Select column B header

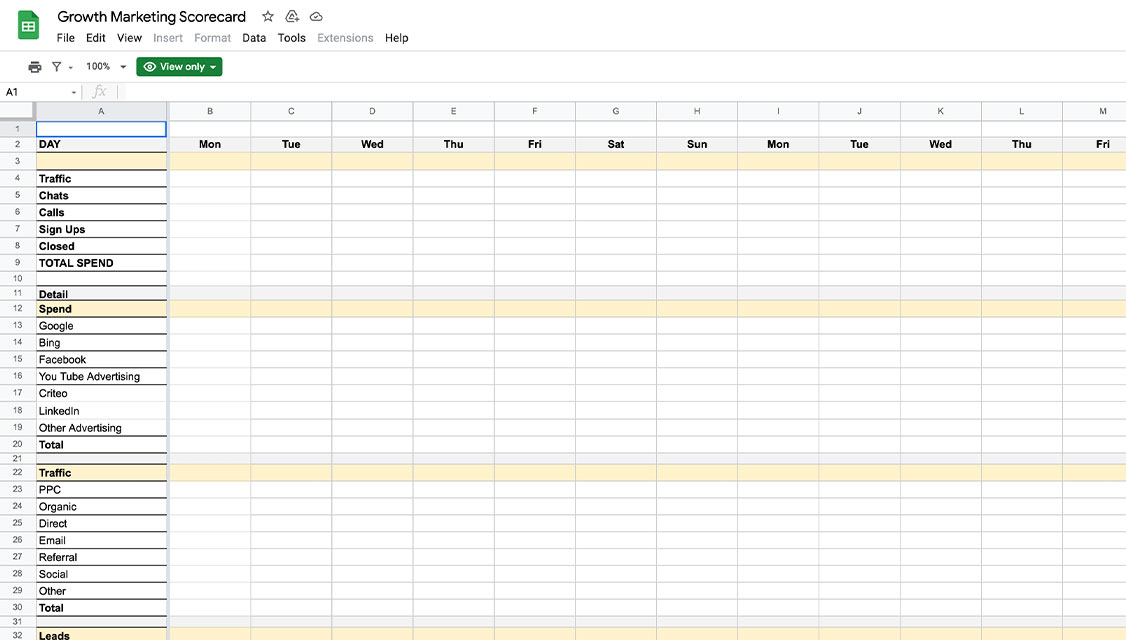210,111
